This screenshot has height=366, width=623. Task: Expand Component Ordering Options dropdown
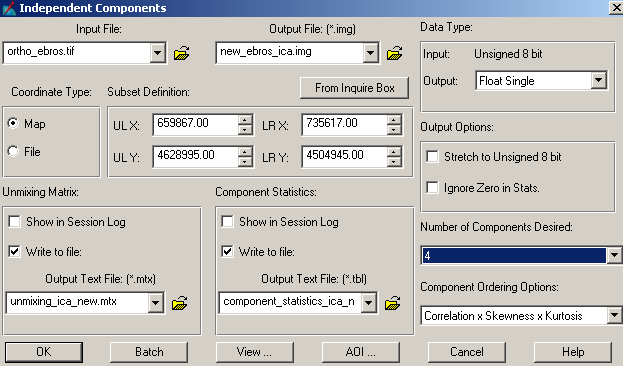(614, 316)
